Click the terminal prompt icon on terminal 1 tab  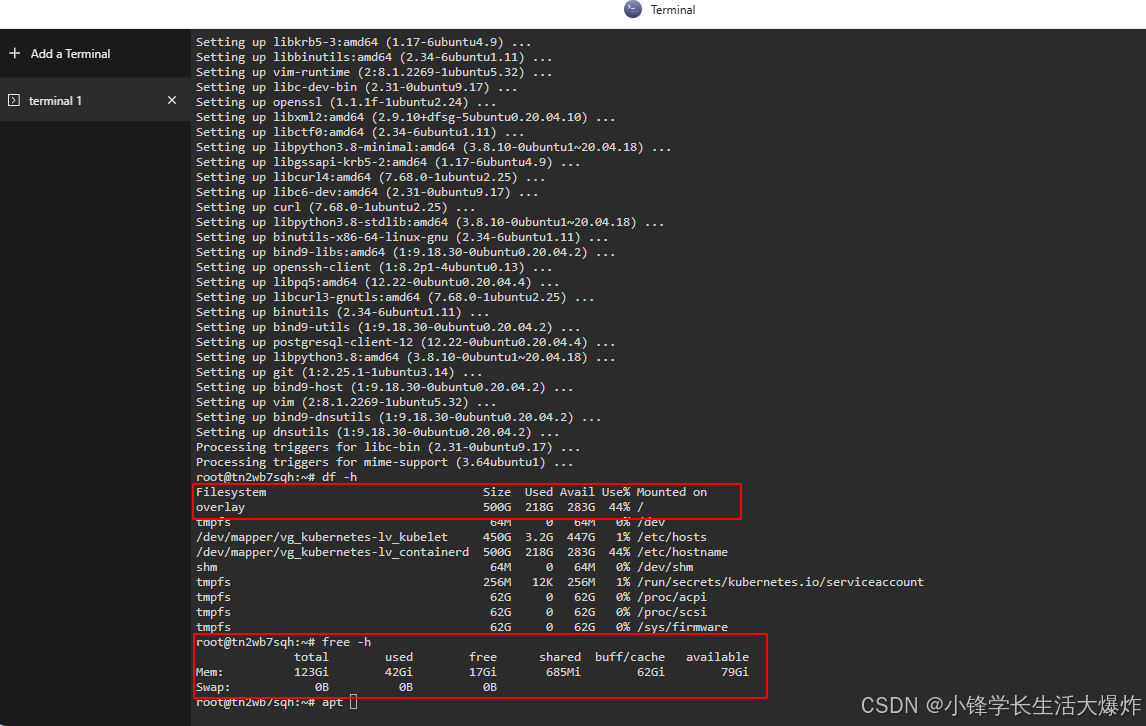14,100
